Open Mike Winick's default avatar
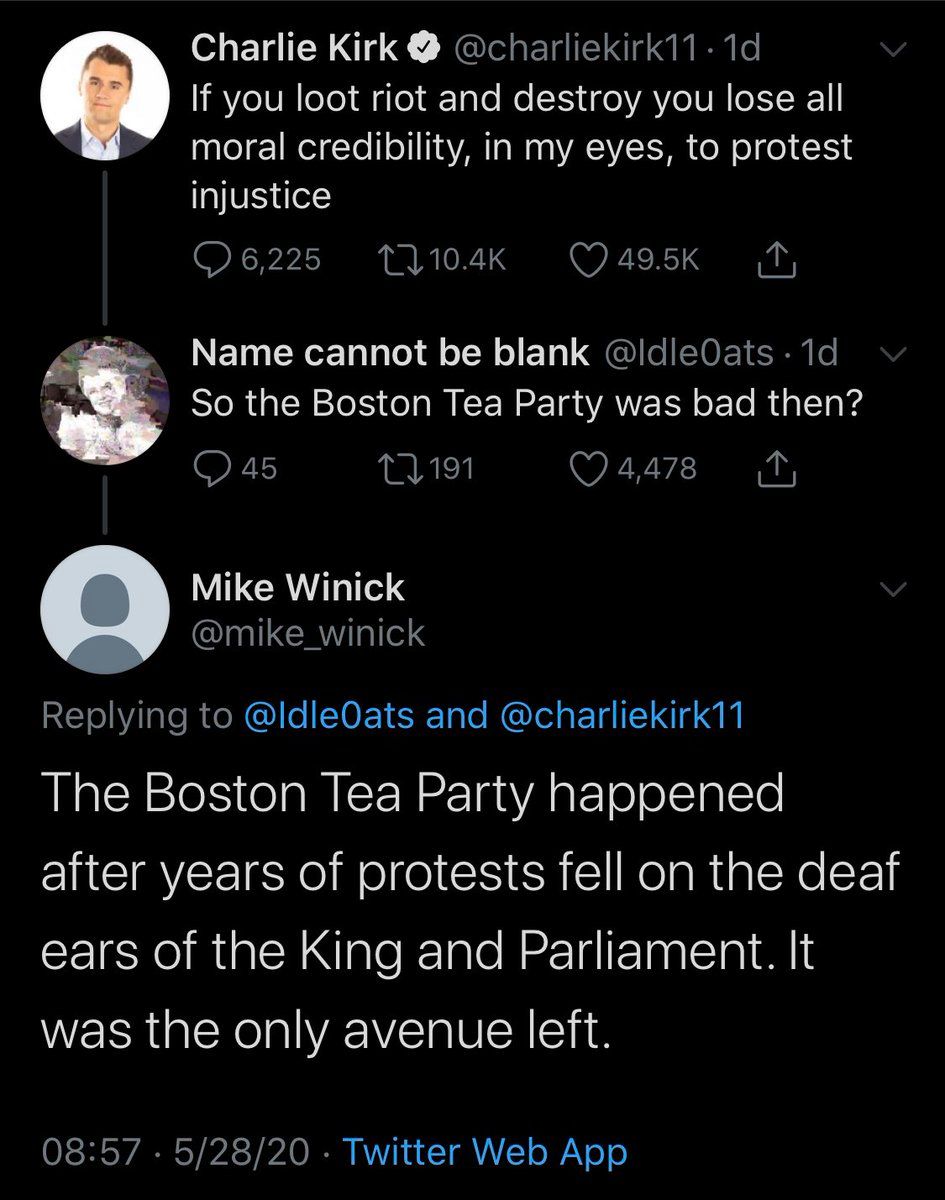Viewport: 945px width, 1200px height. coord(104,609)
